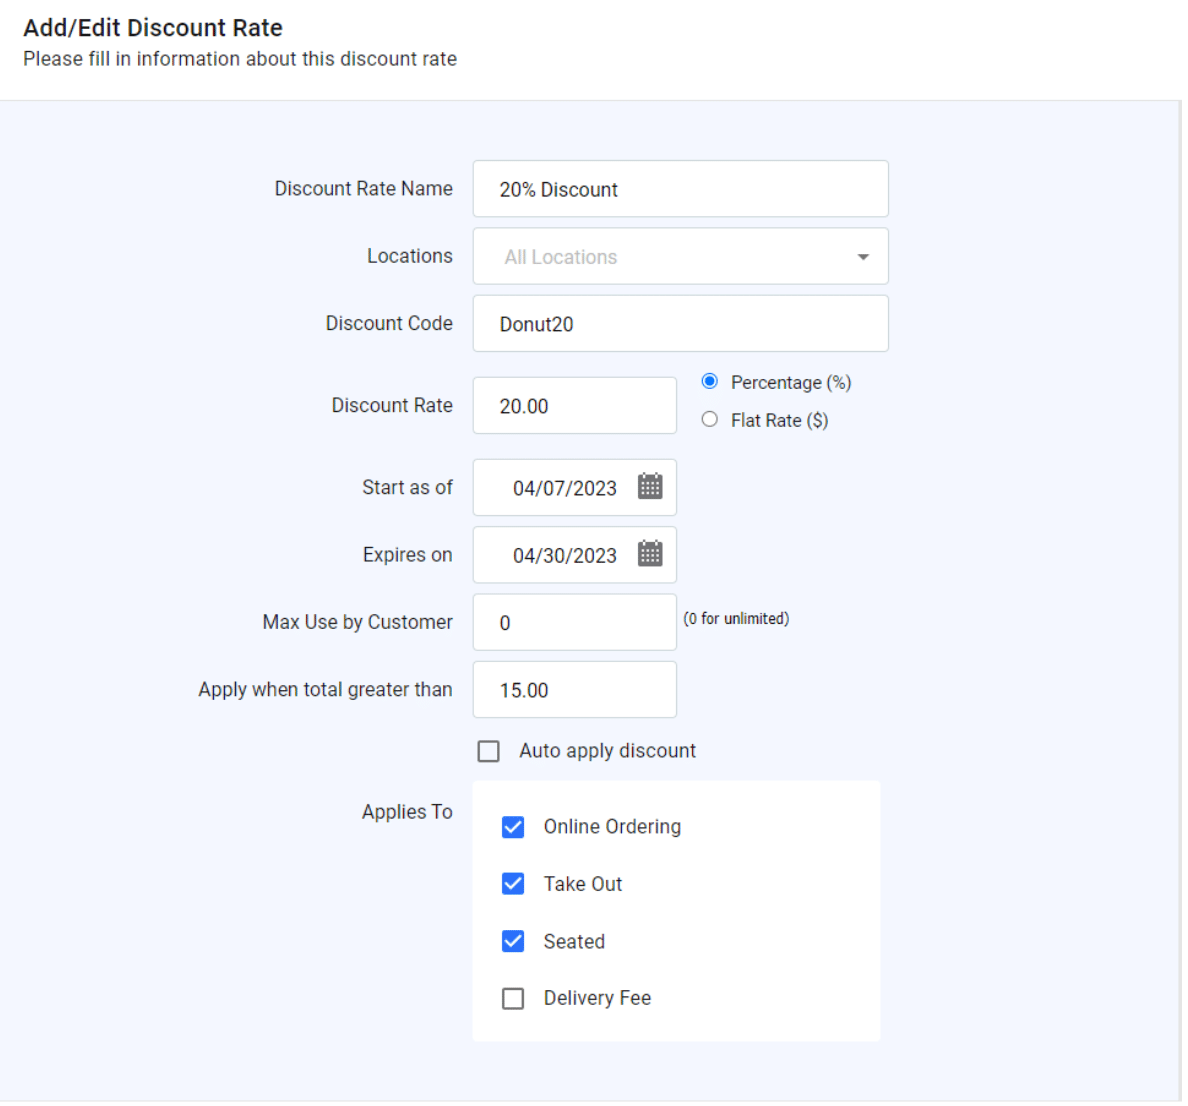The width and height of the screenshot is (1188, 1106).
Task: Click the Auto apply discount label
Action: (x=608, y=751)
